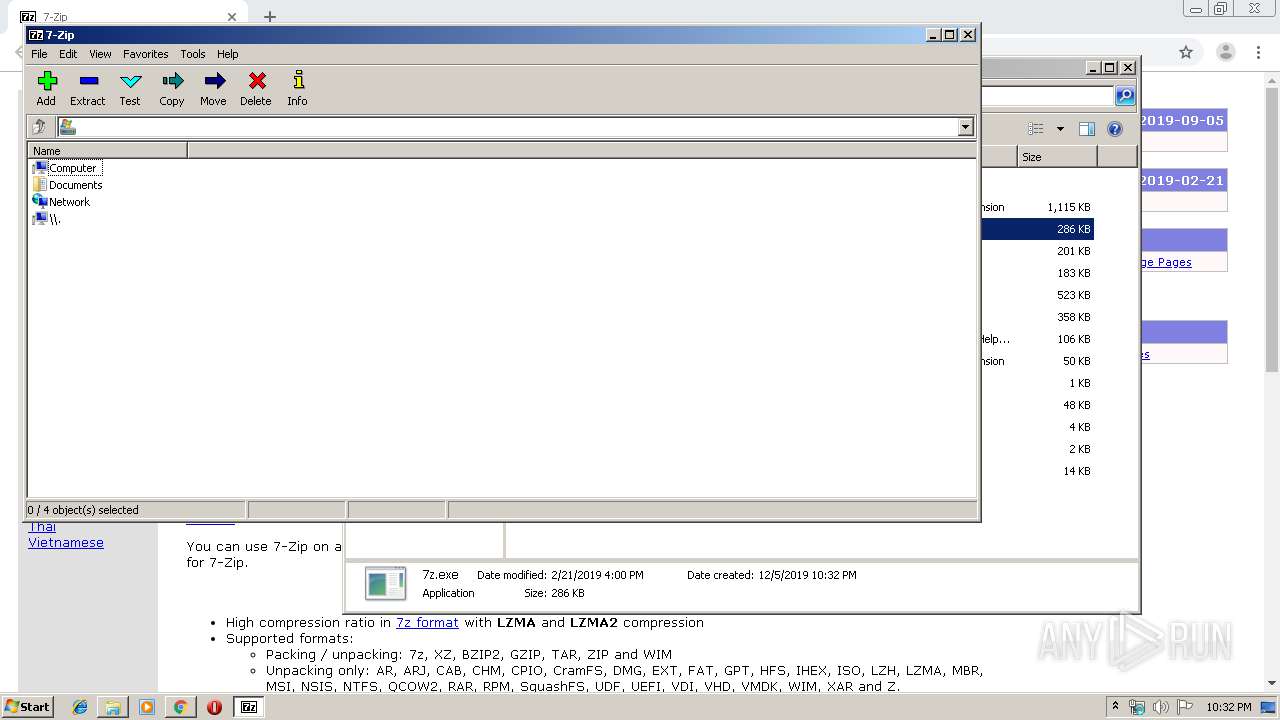Click the Vietnamese language link
This screenshot has height=720, width=1280.
tap(66, 543)
